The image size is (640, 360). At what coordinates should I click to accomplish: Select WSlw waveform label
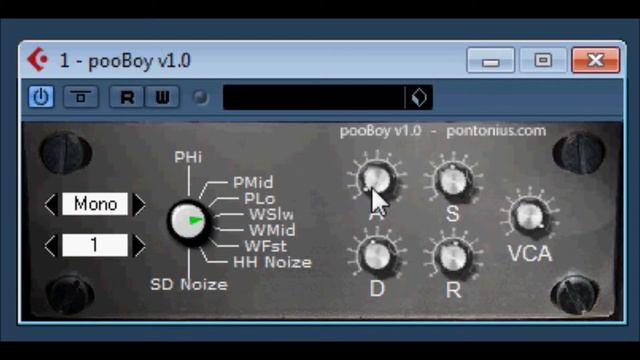click(271, 214)
